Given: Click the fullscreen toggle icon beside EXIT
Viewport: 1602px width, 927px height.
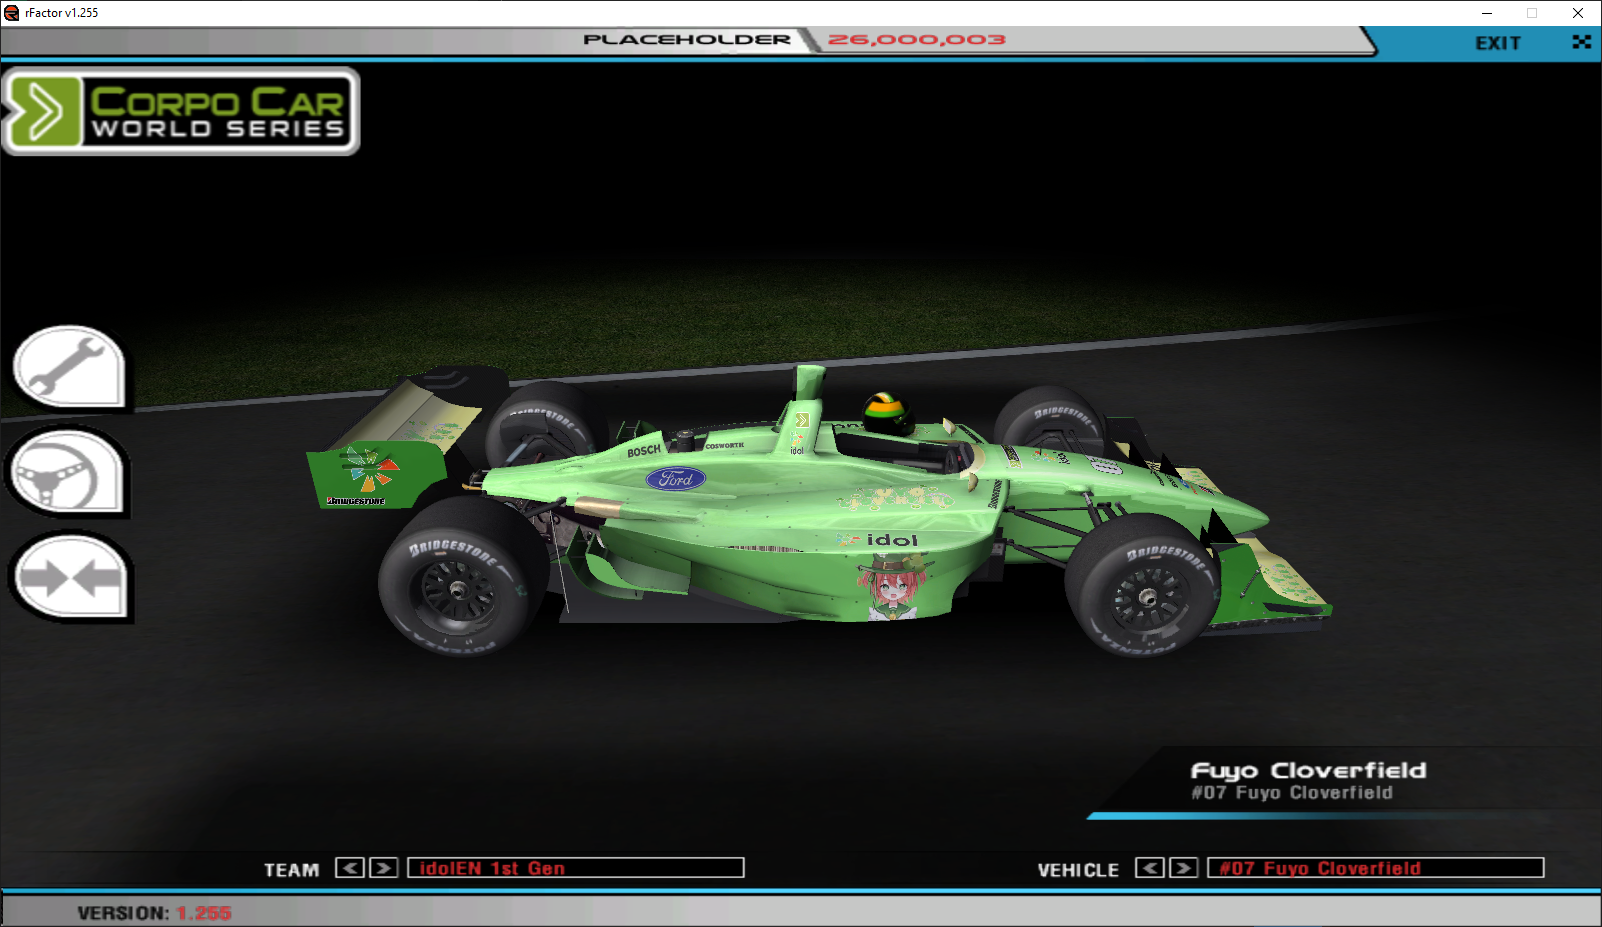Looking at the screenshot, I should tap(1581, 42).
